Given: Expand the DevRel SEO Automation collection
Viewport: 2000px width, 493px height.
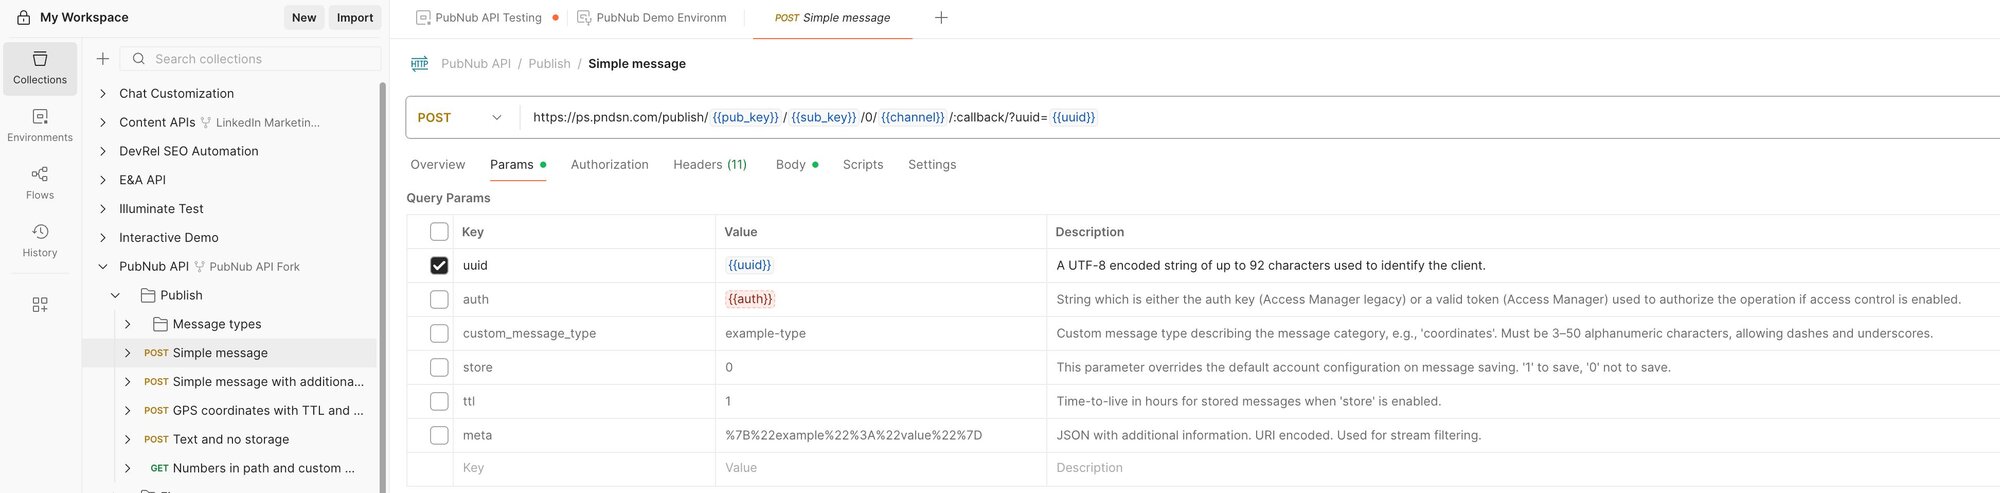Looking at the screenshot, I should (x=102, y=151).
